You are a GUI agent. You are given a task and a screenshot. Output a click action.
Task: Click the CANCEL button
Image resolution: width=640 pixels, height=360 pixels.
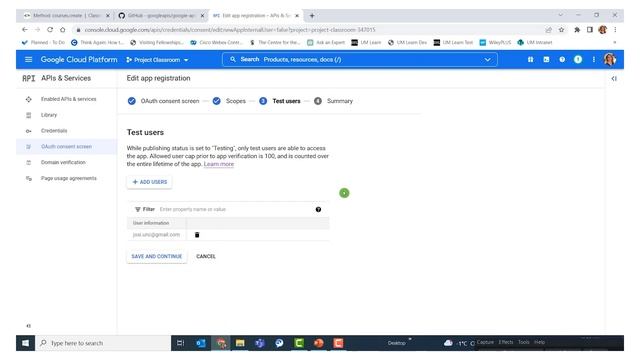206,256
